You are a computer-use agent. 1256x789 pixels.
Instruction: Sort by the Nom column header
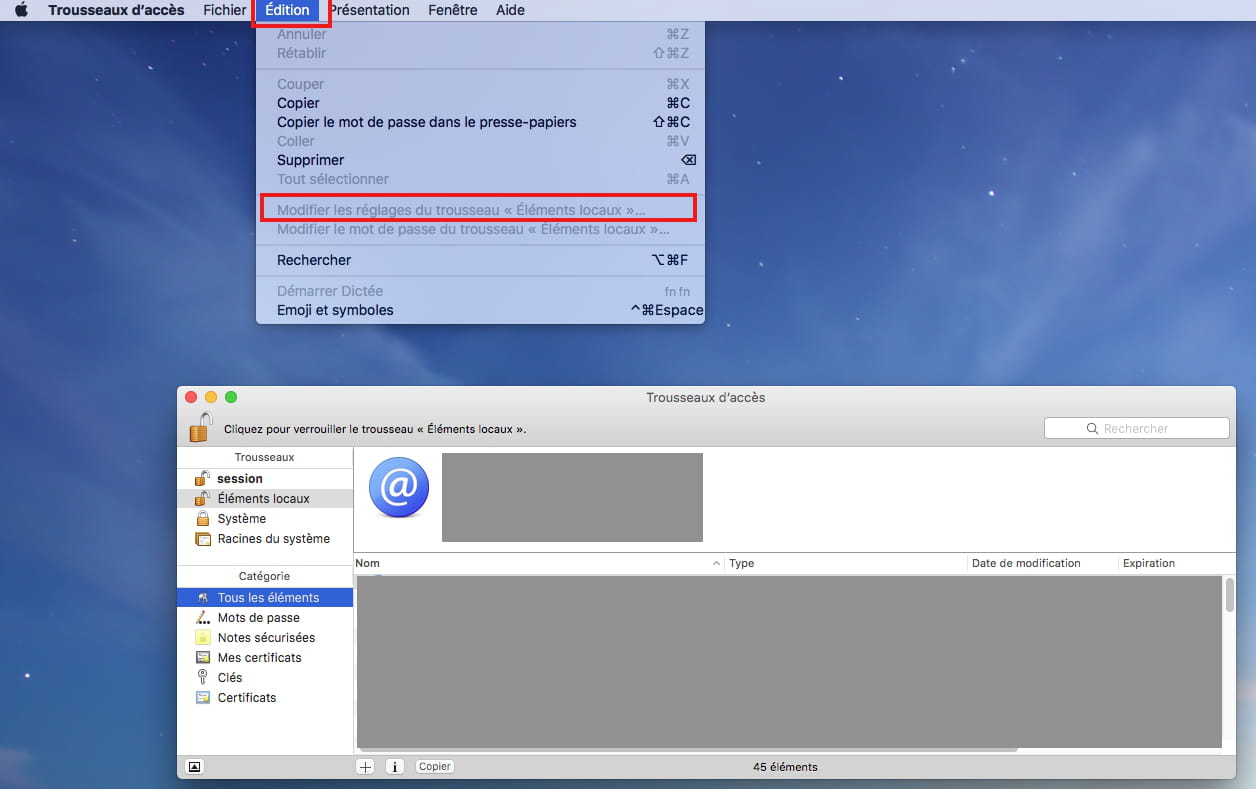pos(539,563)
